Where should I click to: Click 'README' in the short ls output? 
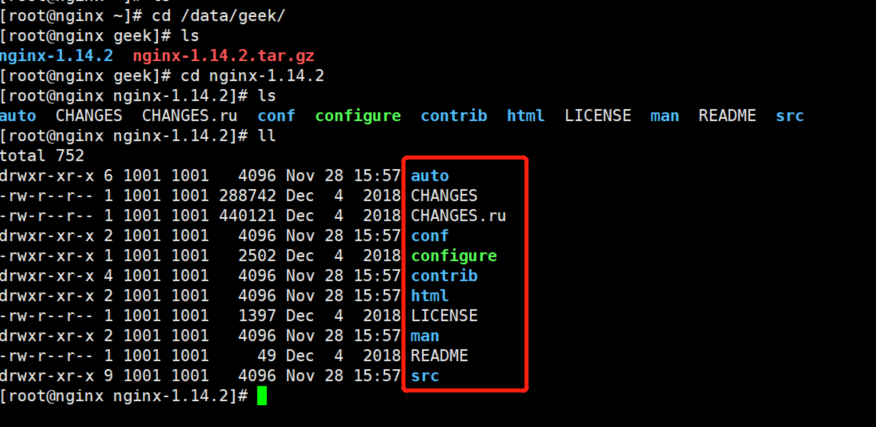tap(727, 116)
